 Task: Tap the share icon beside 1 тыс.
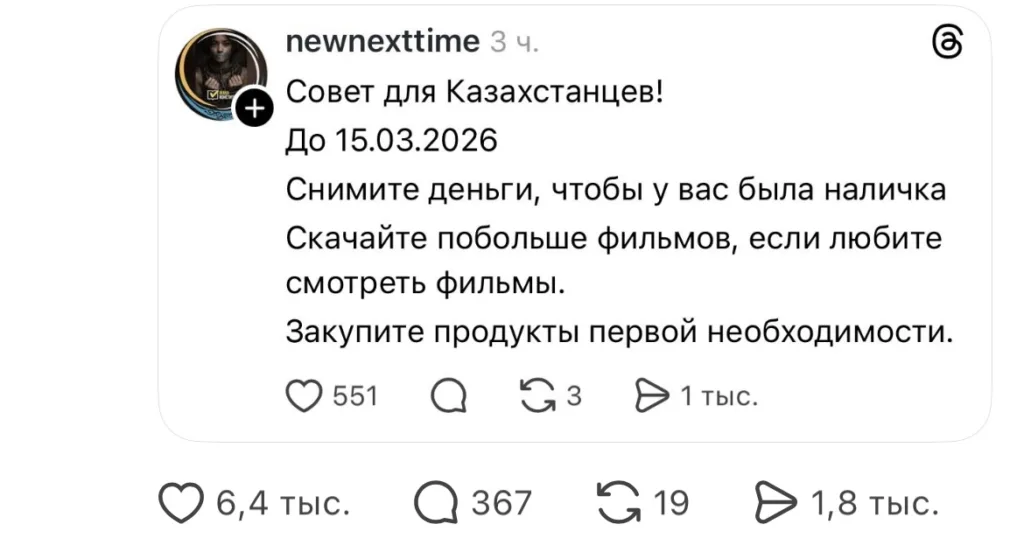(653, 397)
